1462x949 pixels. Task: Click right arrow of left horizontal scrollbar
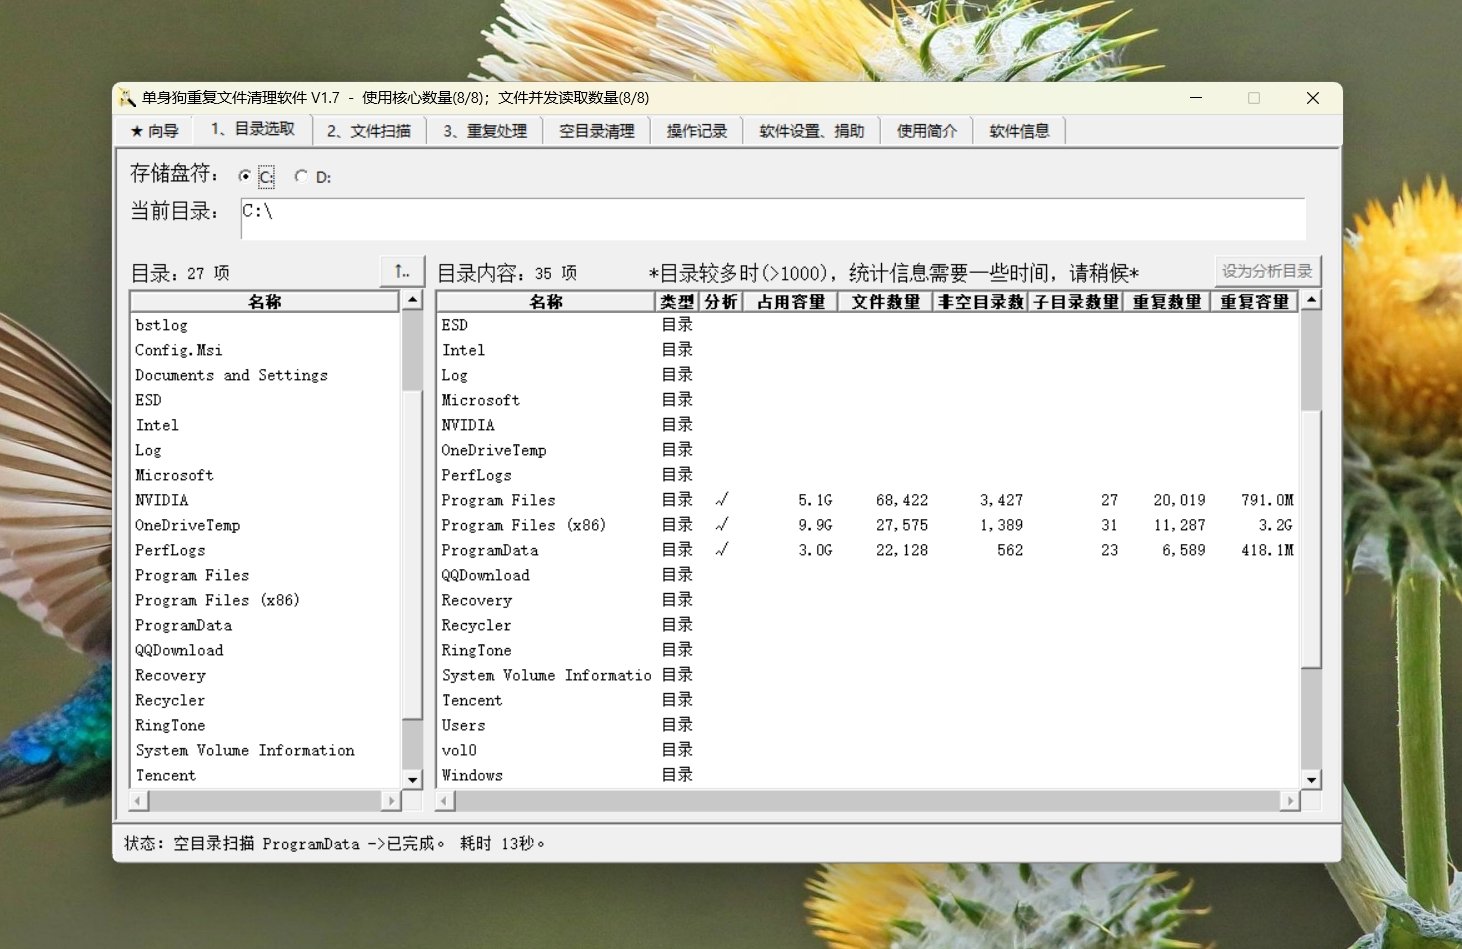(x=391, y=801)
